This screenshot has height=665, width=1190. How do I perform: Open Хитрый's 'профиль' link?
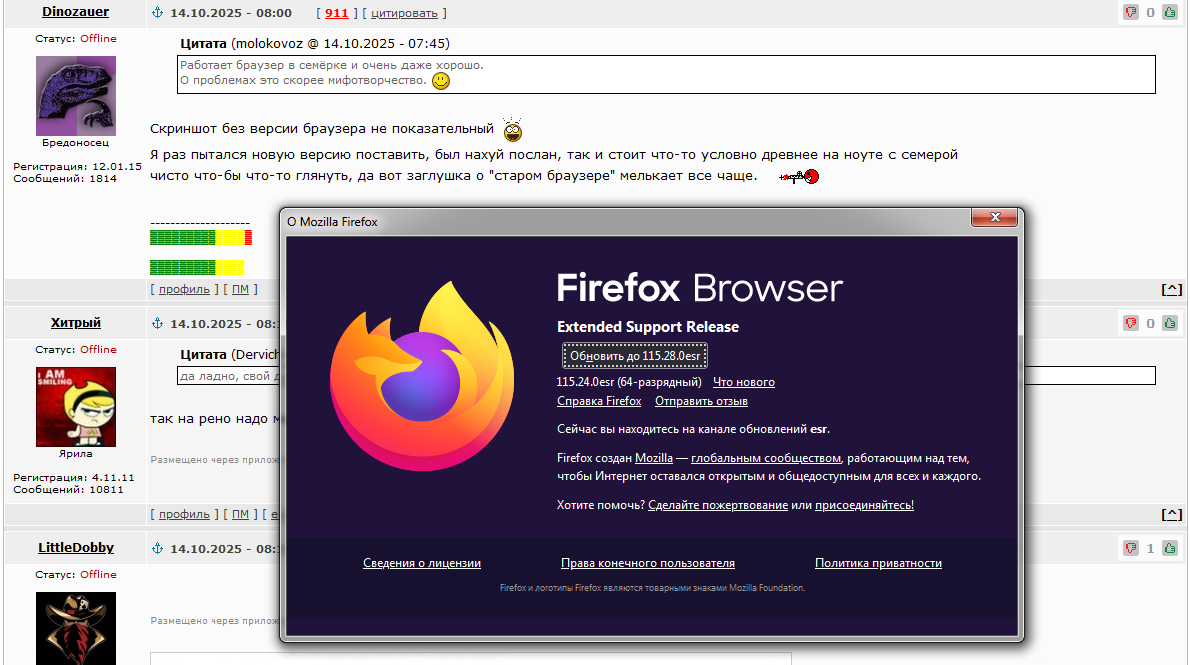184,514
